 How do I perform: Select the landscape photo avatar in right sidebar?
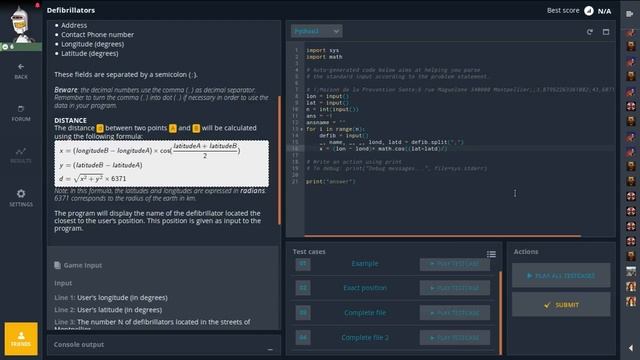point(631,271)
